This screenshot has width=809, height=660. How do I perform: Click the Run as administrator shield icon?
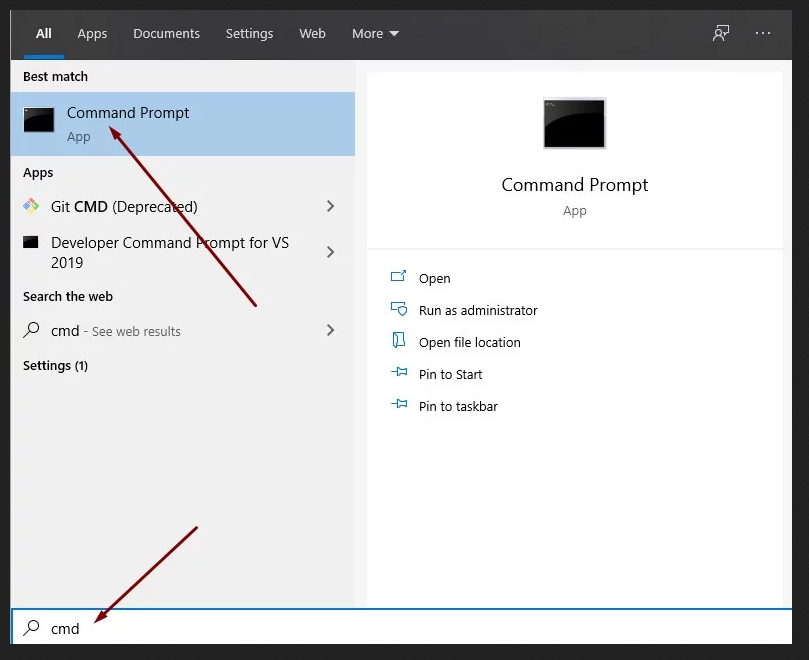[399, 309]
